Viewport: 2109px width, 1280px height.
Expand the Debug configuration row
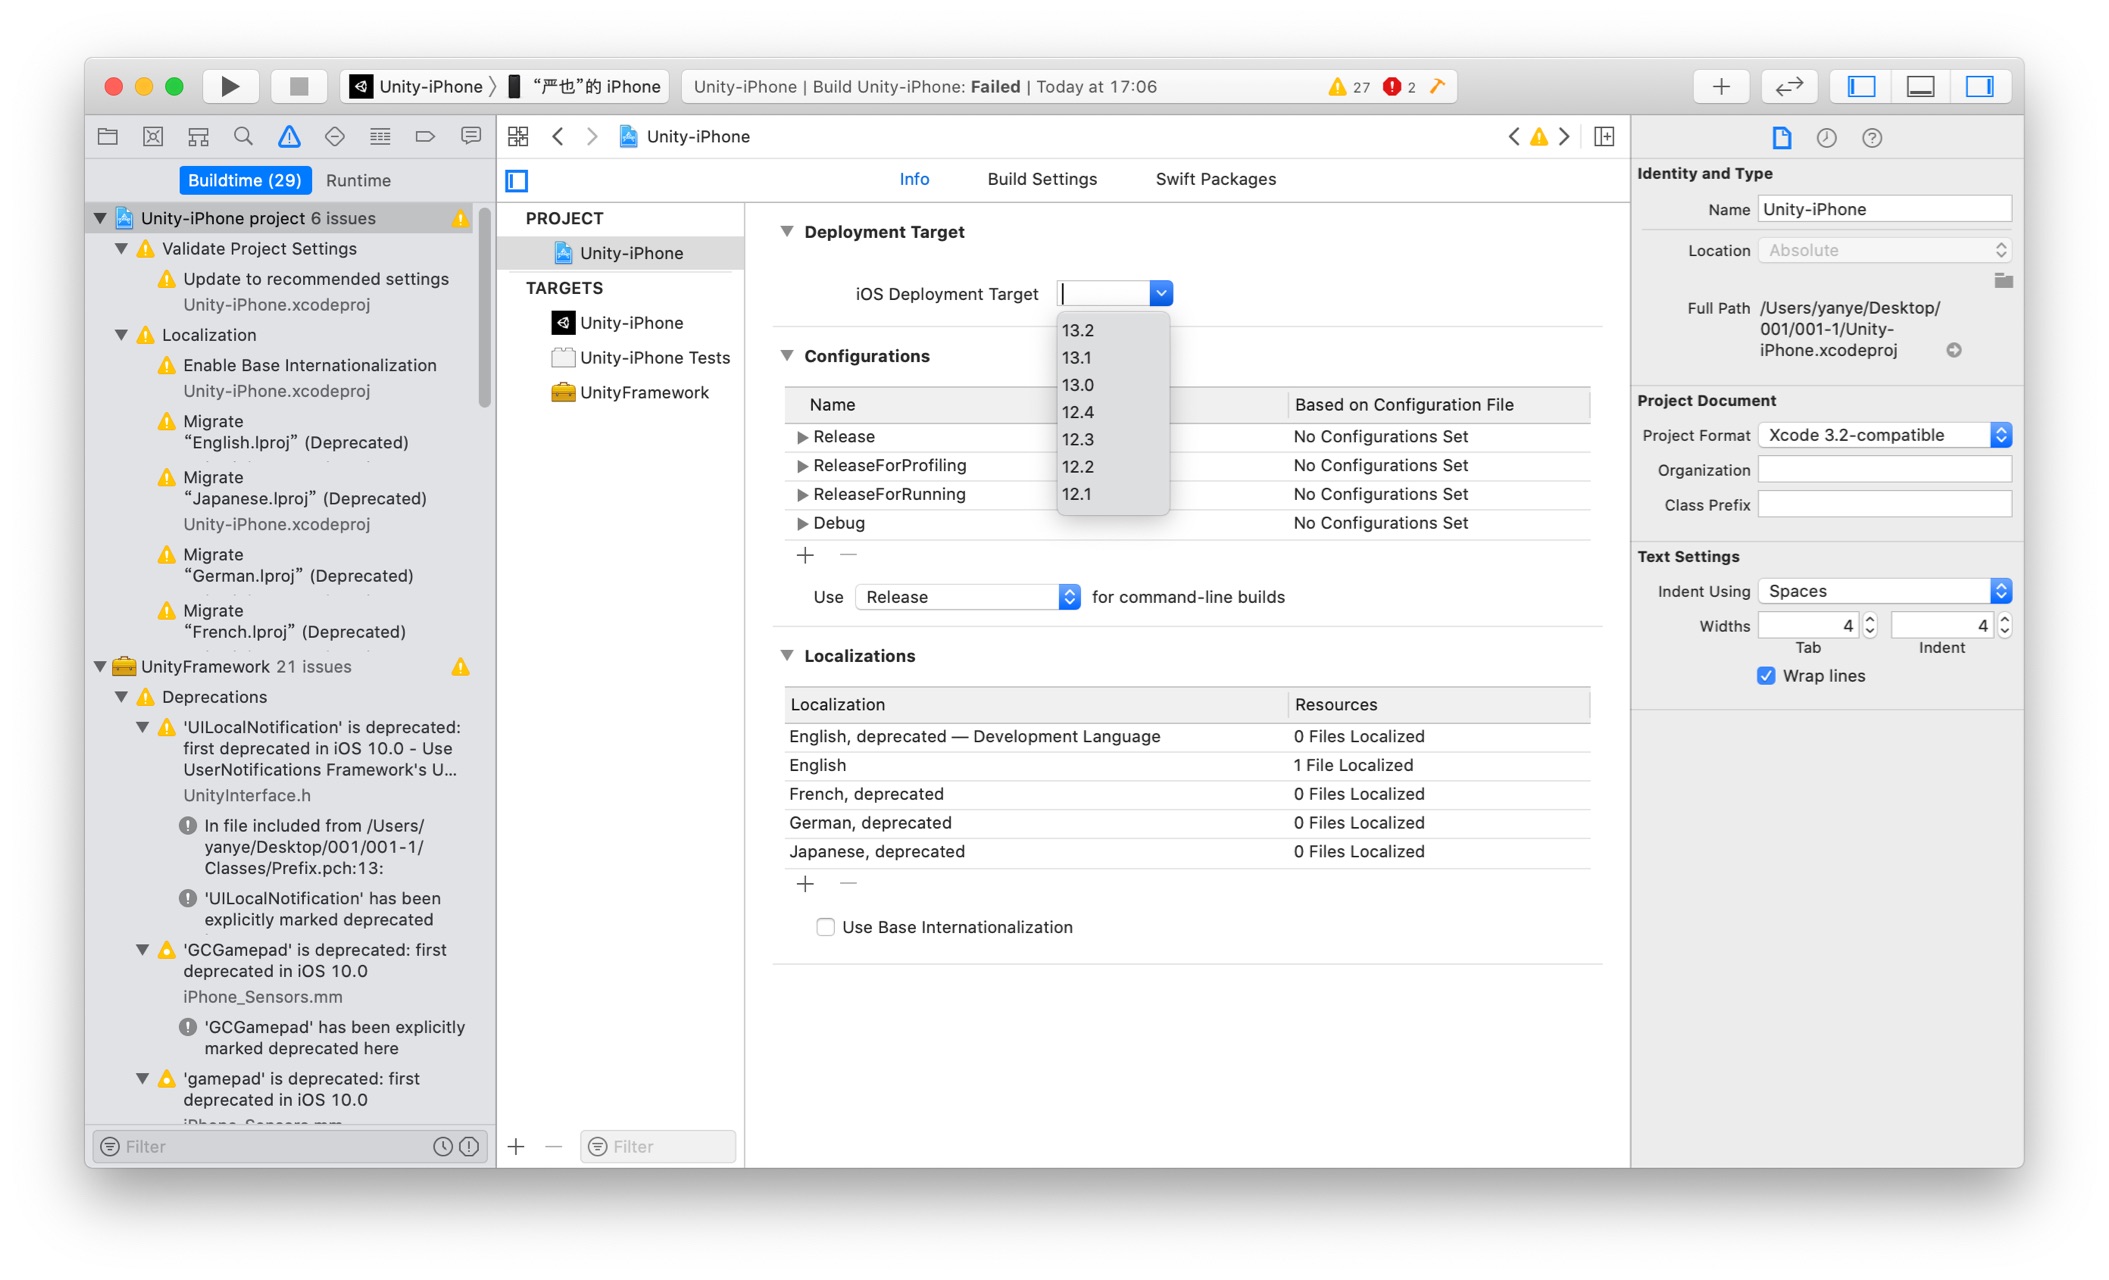coord(802,524)
